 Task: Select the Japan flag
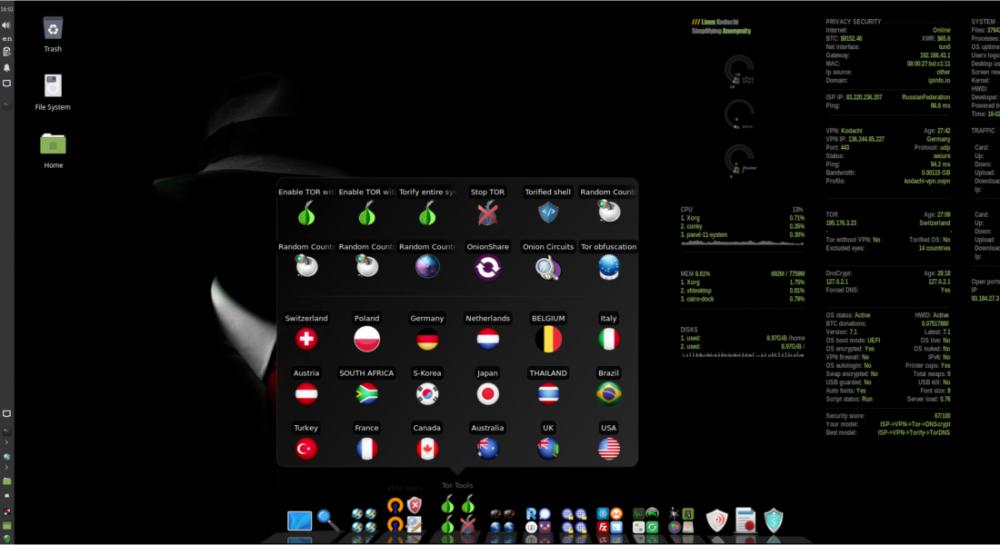(487, 394)
